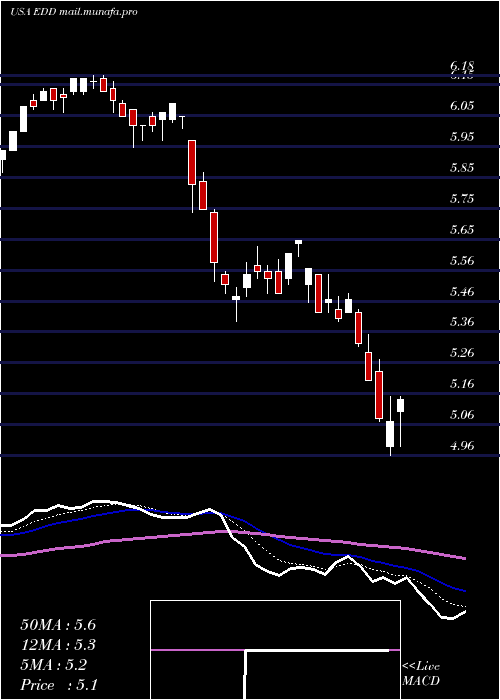This screenshot has width=500, height=700.
Task: Click the 5.26 price axis label
Action: [x=462, y=353]
